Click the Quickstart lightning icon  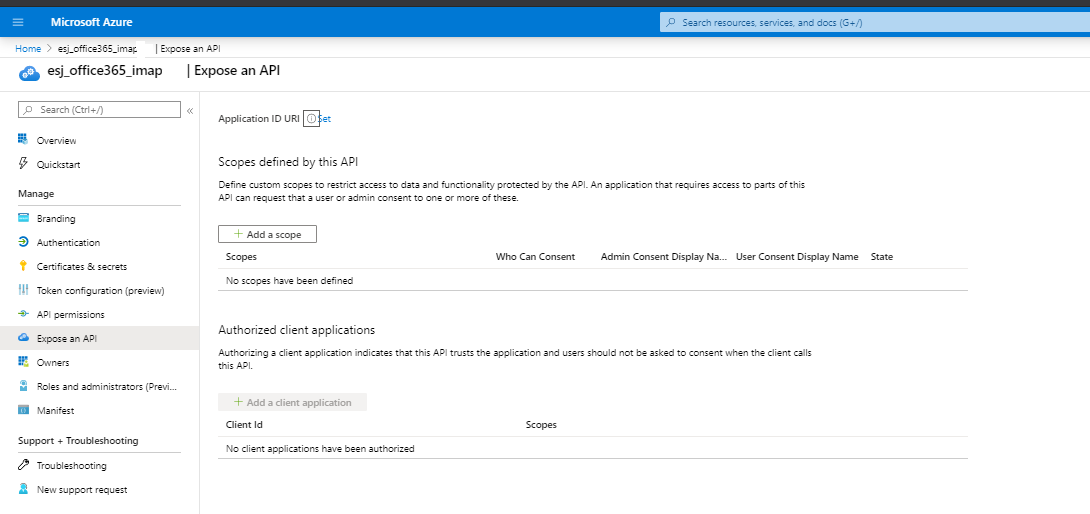pos(24,164)
